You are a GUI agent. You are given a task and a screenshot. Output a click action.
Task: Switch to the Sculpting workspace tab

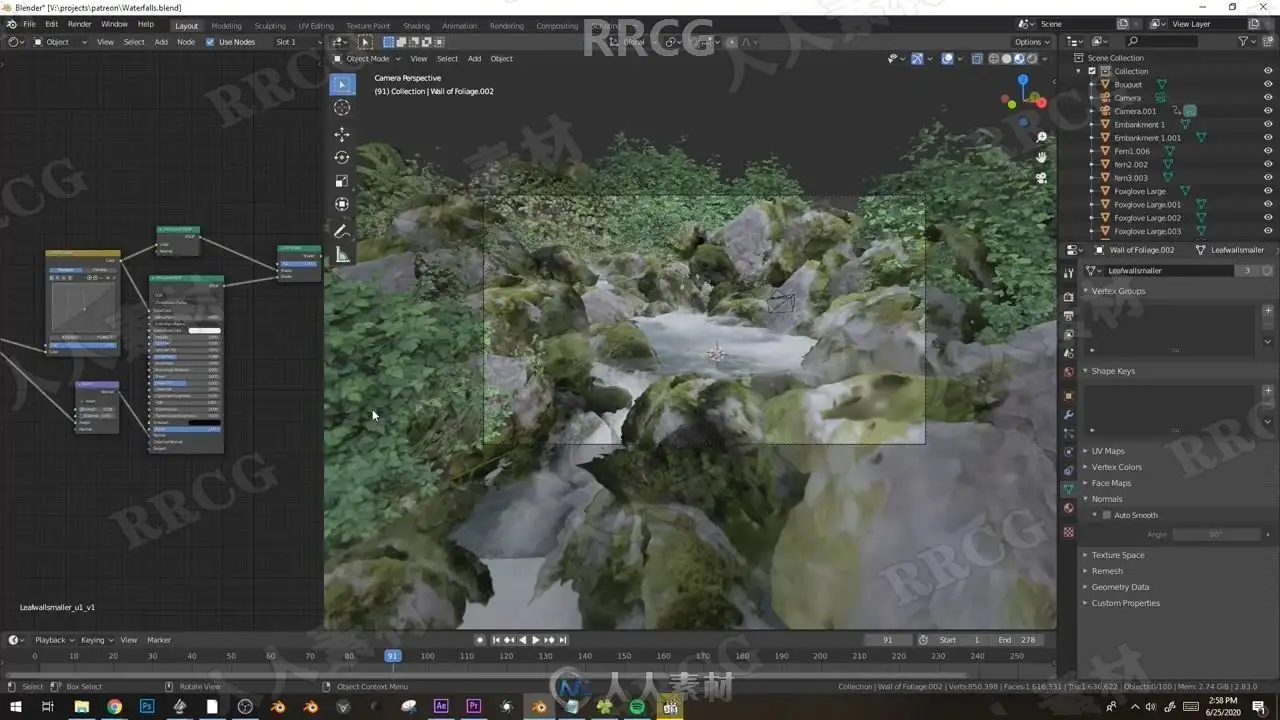pos(269,25)
